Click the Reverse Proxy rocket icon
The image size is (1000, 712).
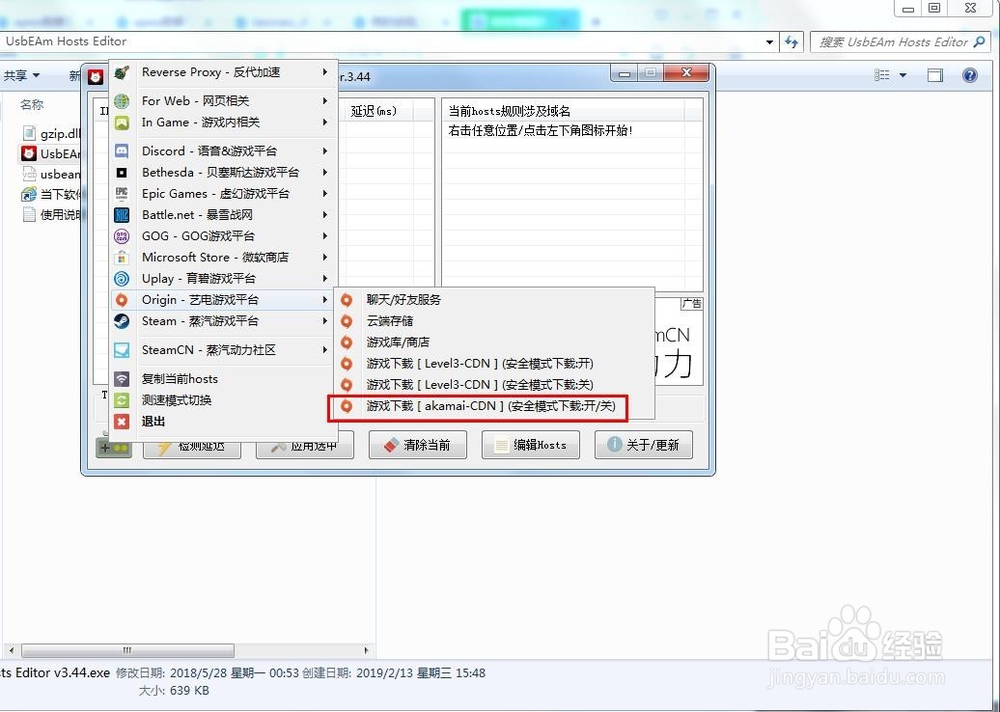[121, 73]
